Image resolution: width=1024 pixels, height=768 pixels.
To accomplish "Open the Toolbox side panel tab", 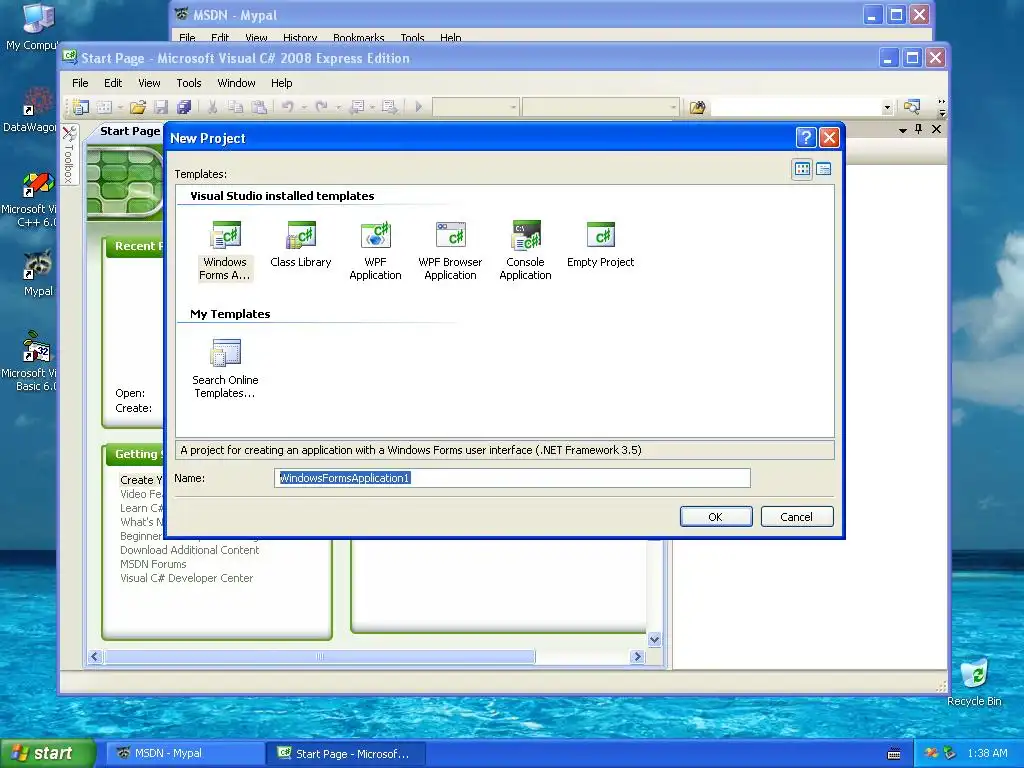I will click(69, 155).
